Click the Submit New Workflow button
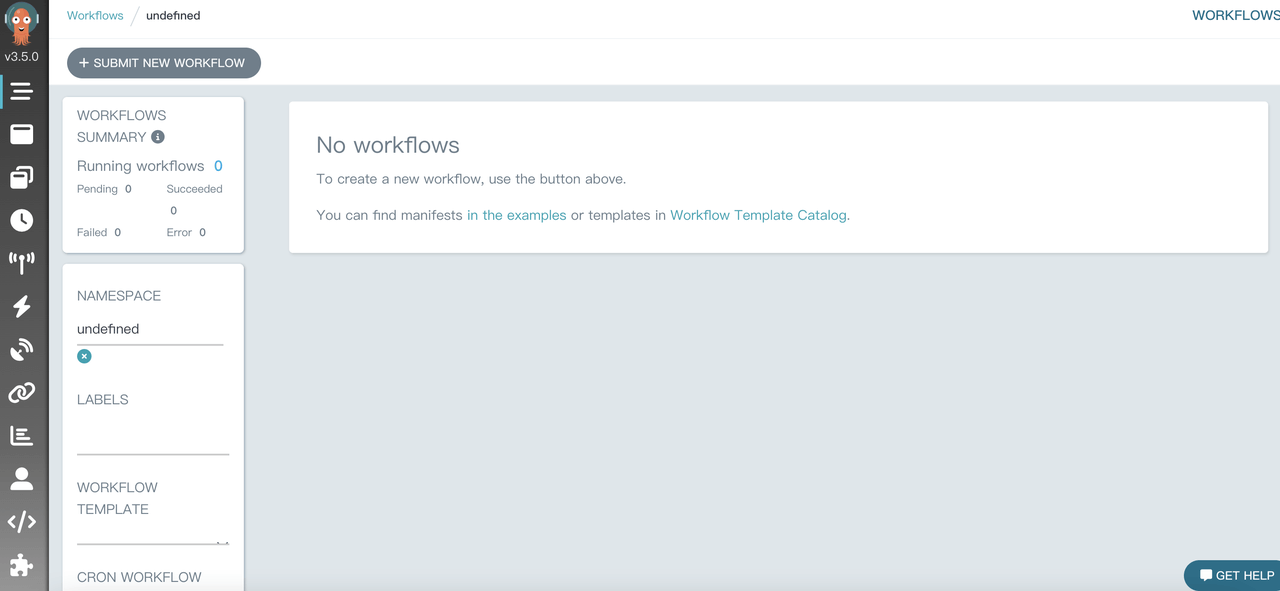The image size is (1280, 591). point(164,63)
